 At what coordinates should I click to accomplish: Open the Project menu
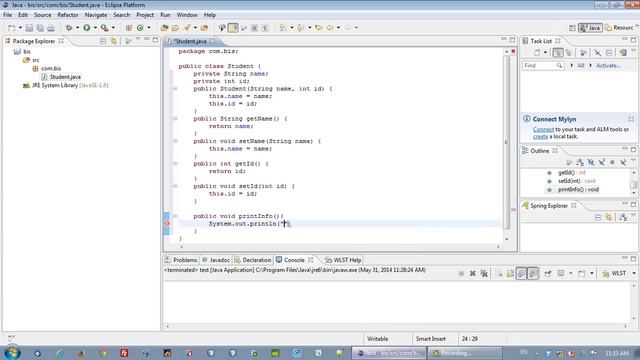145,15
